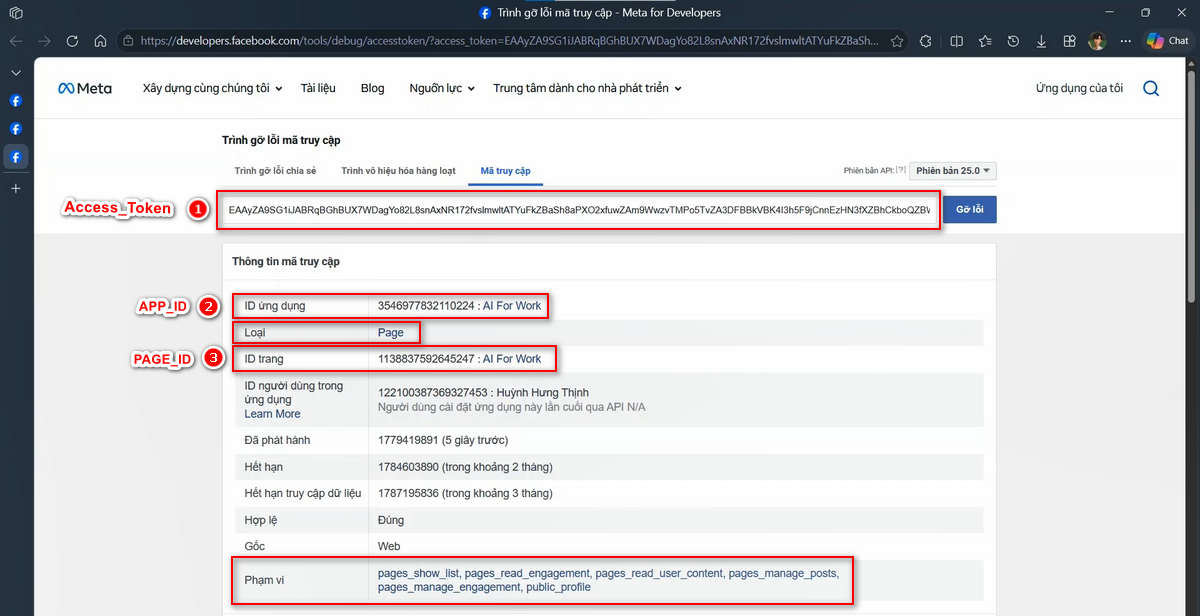Open the pages_manage_engagement scope link
The image size is (1200, 616).
click(449, 587)
